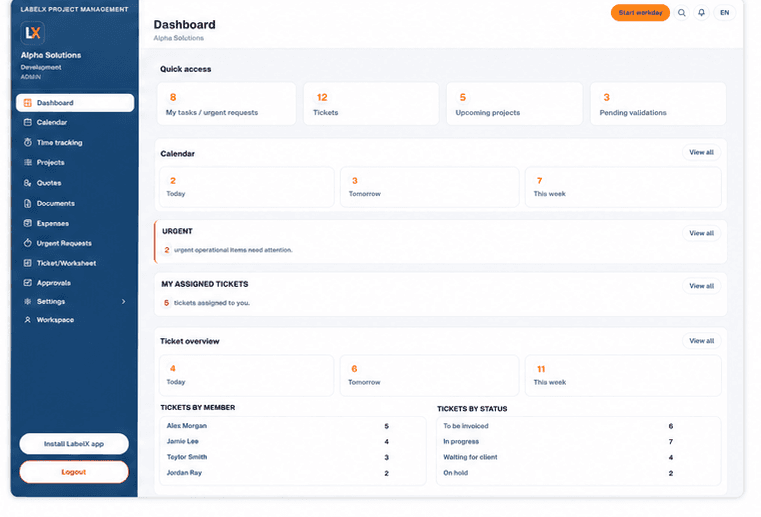
Task: Open the Tickets quick access card
Action: coord(371,104)
